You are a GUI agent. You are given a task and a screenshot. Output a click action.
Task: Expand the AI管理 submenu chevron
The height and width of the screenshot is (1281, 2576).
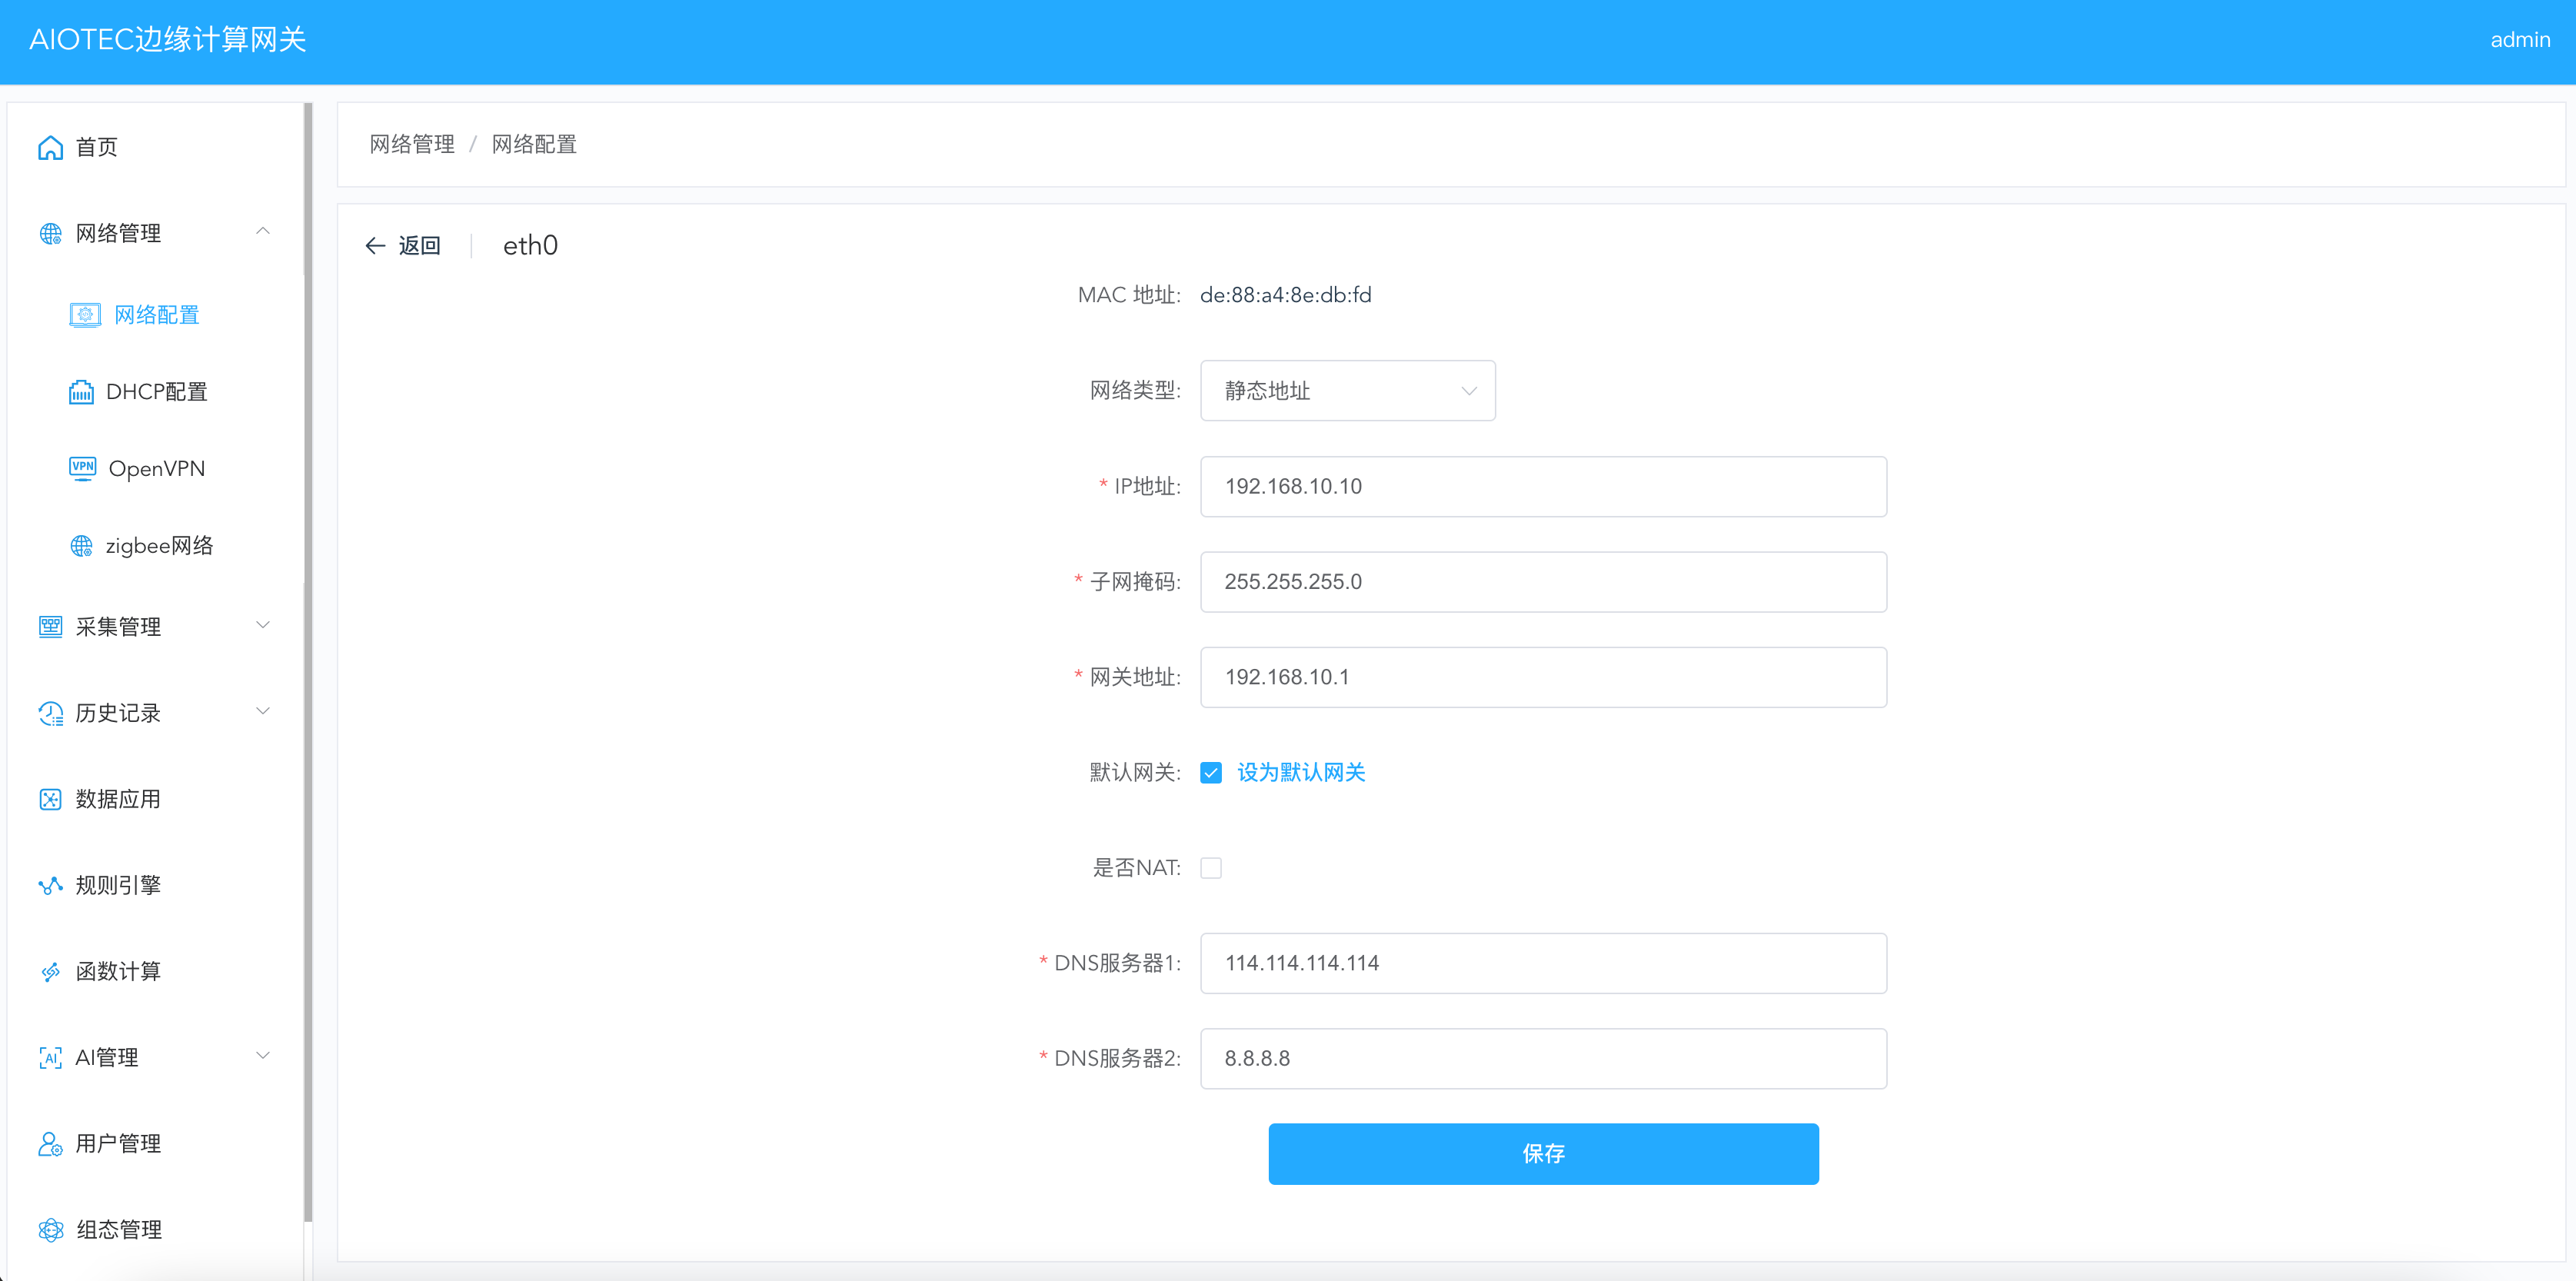263,1056
